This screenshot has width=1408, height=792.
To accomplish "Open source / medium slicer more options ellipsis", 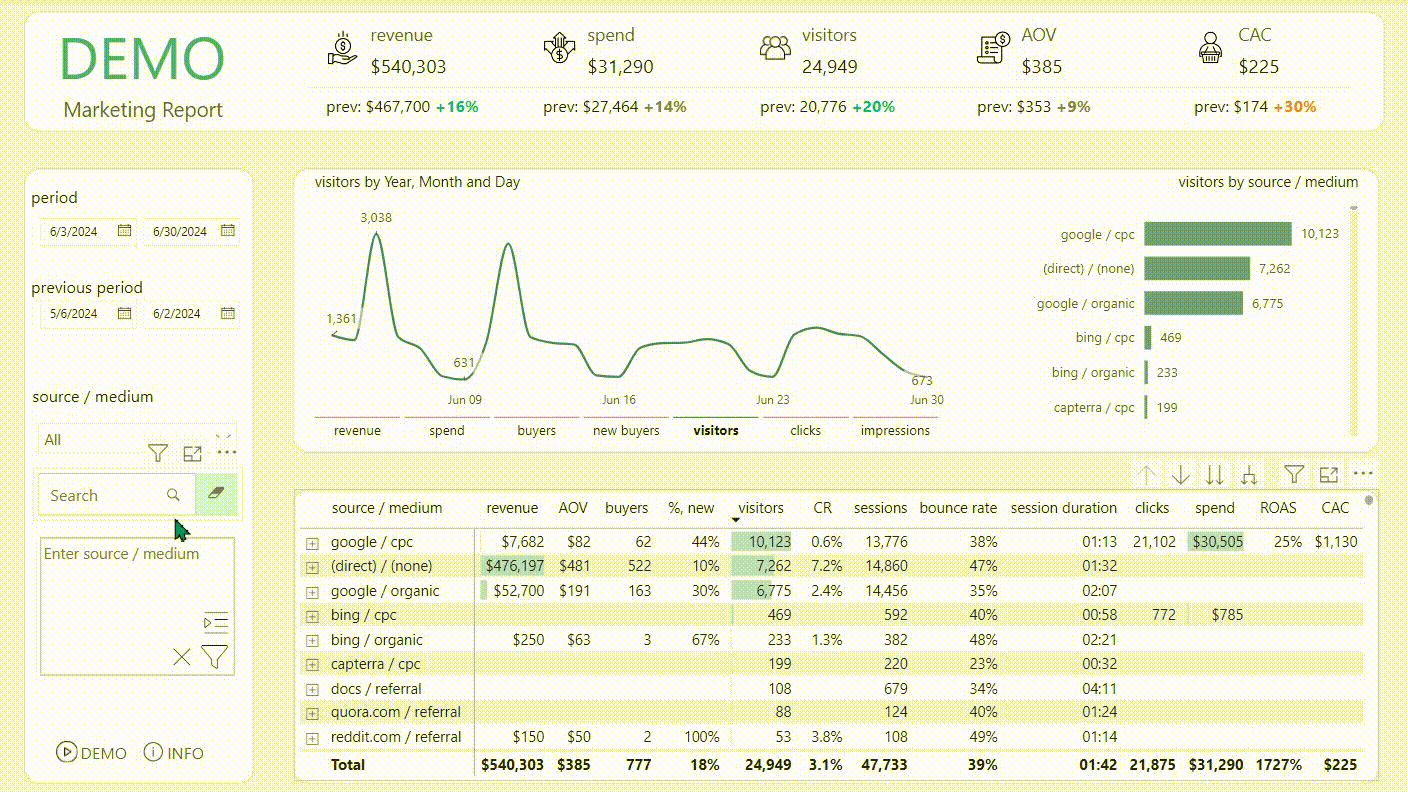I will pos(227,453).
